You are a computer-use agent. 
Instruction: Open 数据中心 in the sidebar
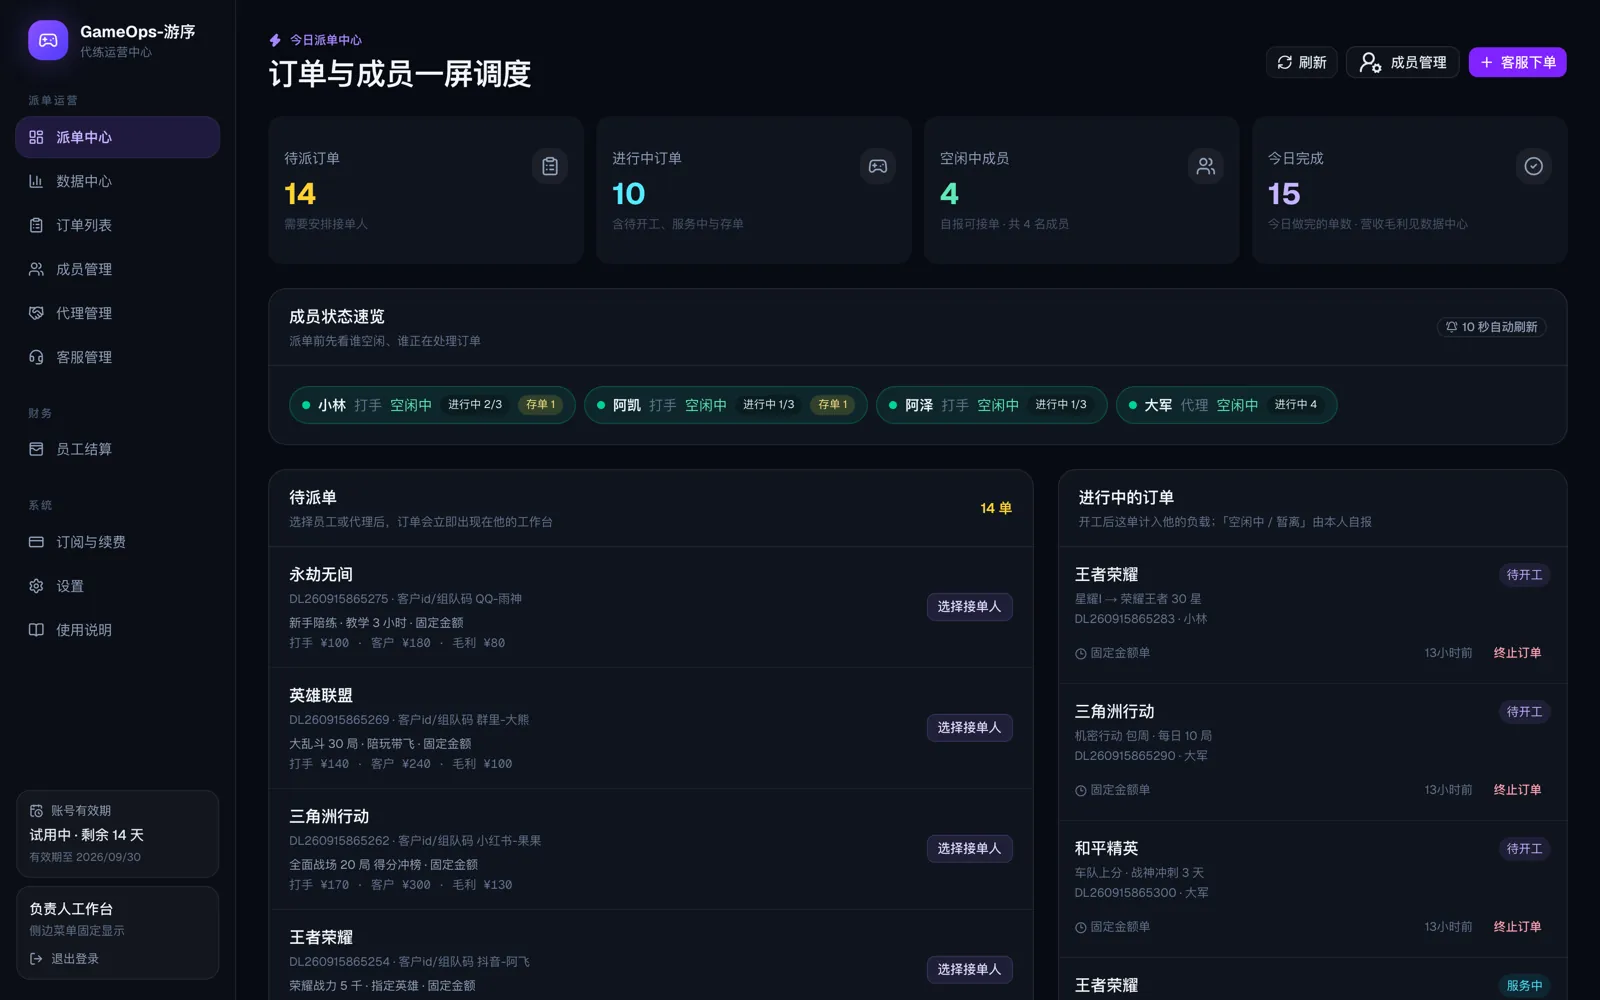click(x=118, y=181)
